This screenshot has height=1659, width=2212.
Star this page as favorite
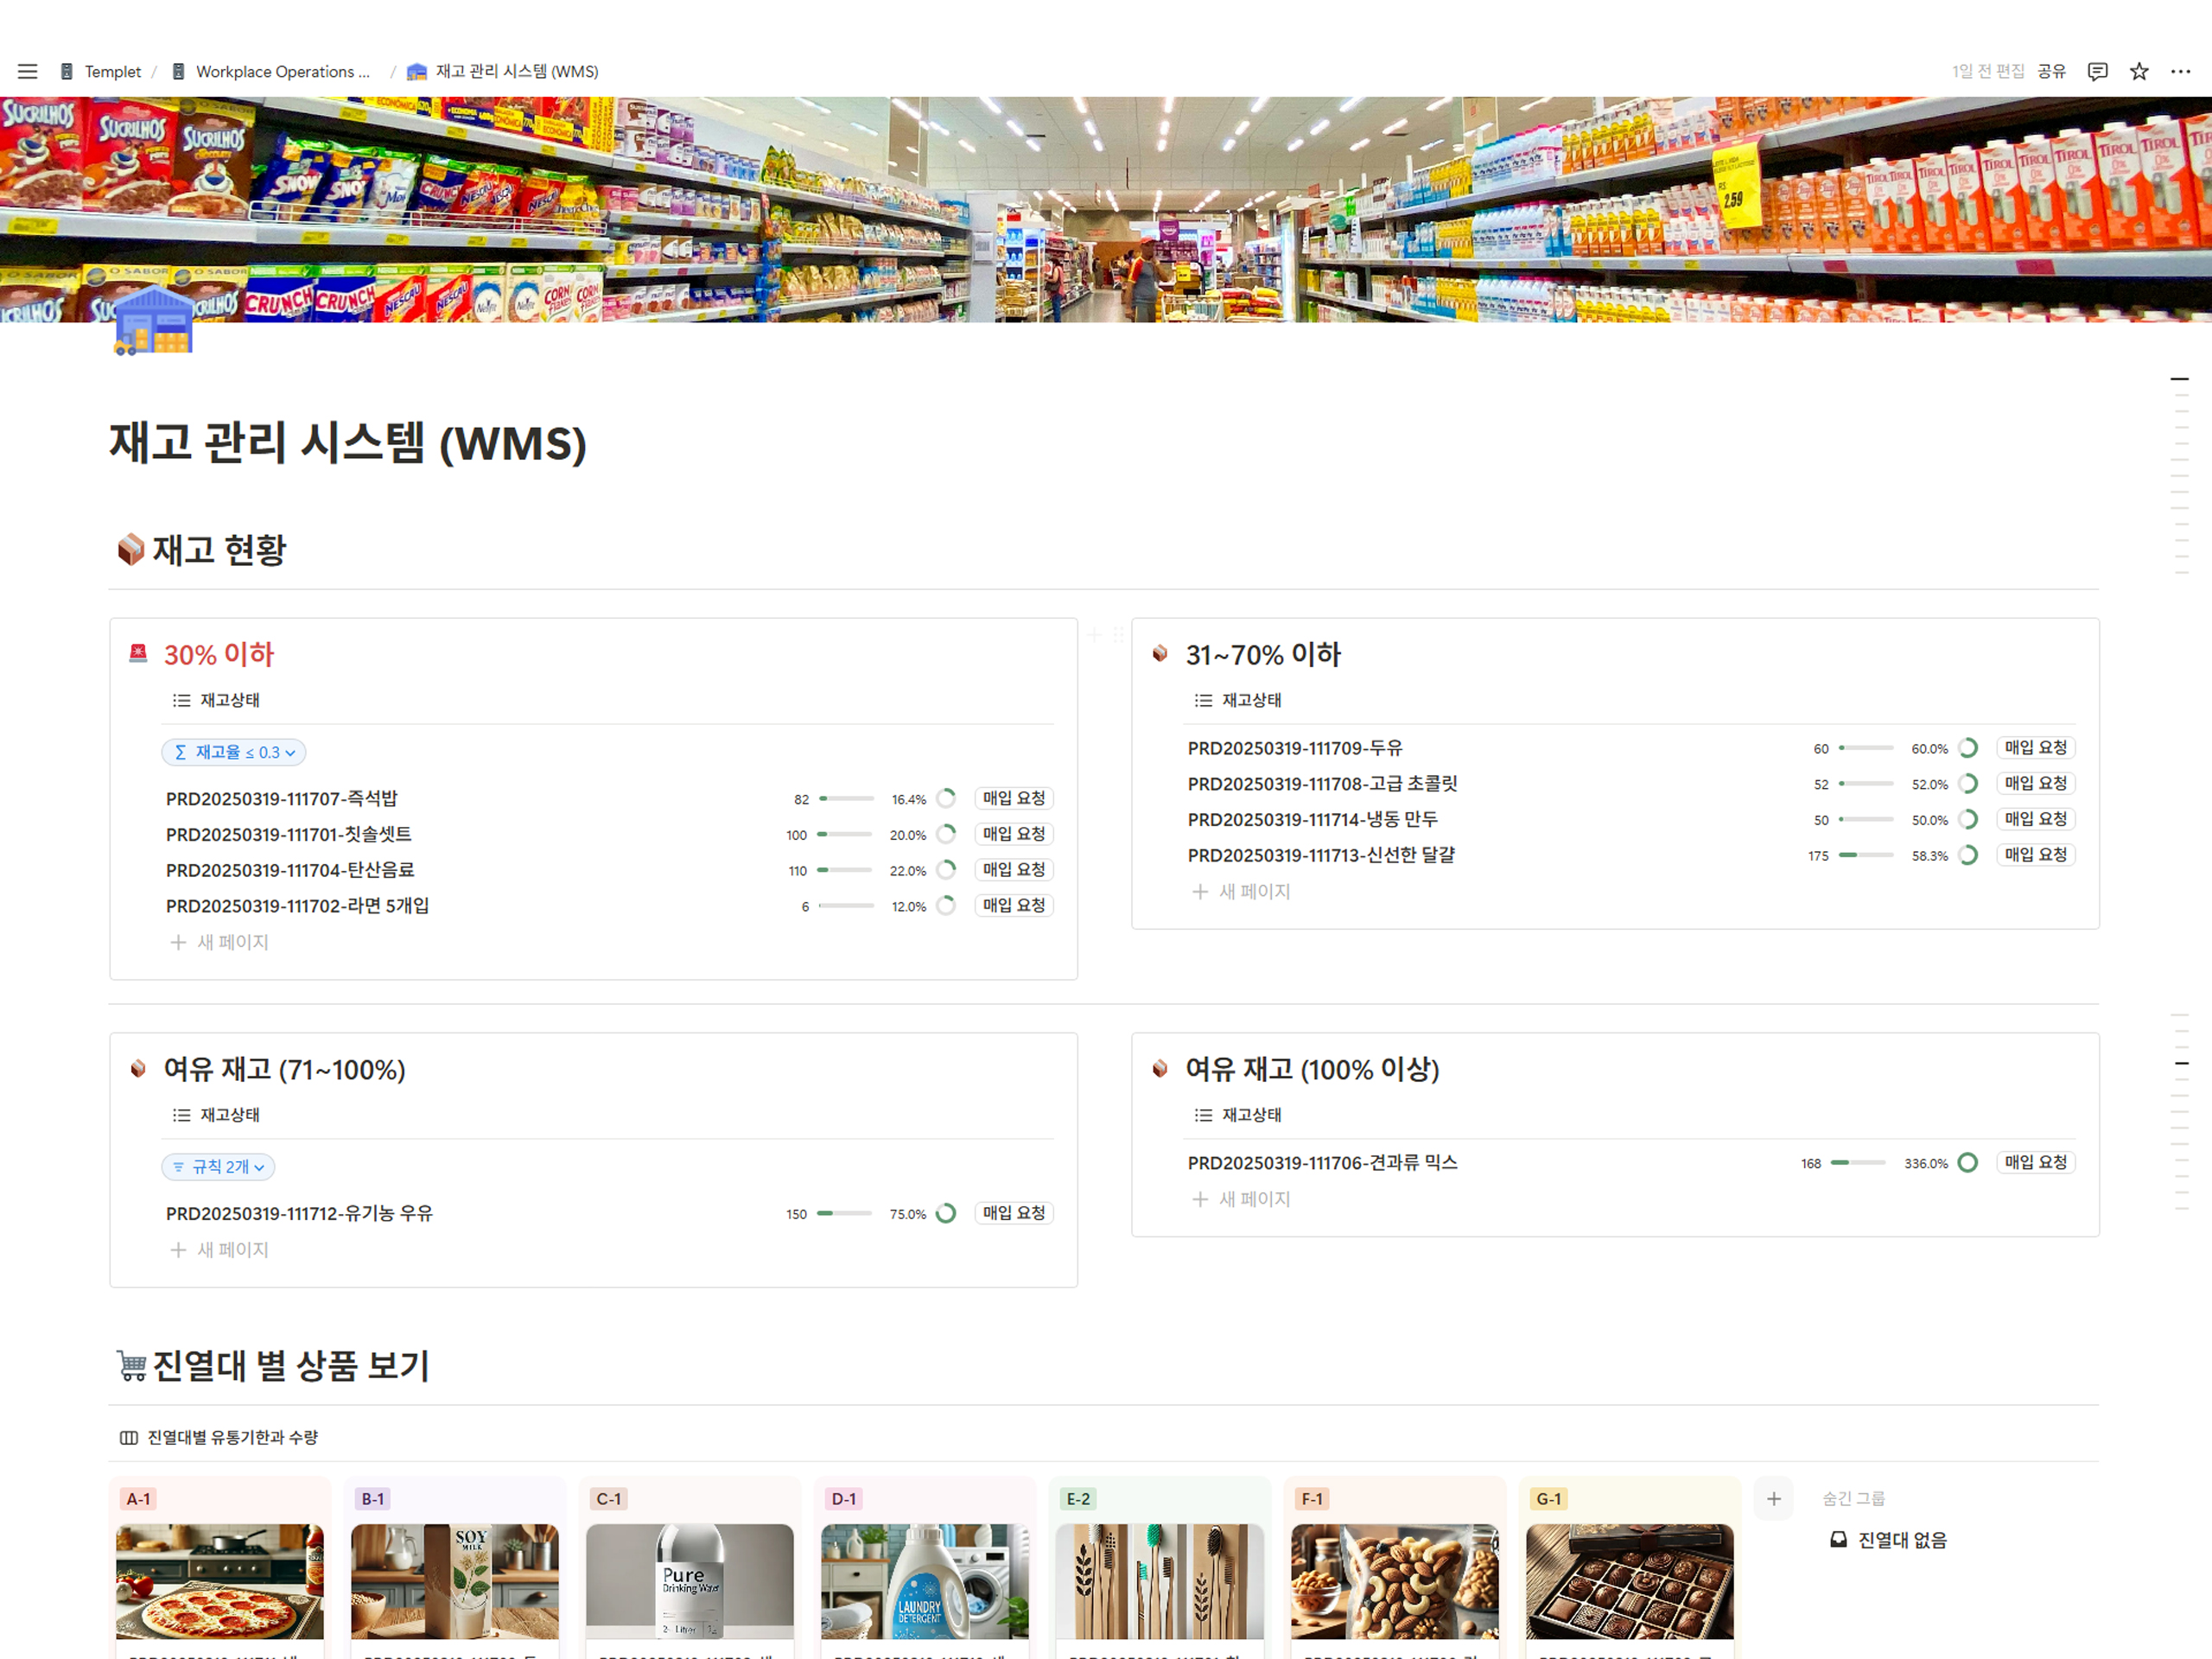pos(2138,71)
